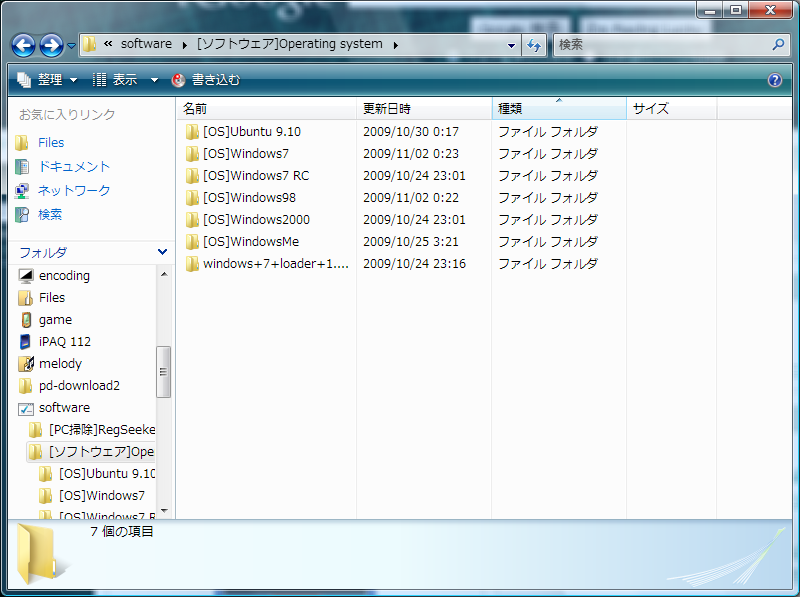Click the magnifying glass search icon
This screenshot has width=800, height=597.
pyautogui.click(x=778, y=45)
